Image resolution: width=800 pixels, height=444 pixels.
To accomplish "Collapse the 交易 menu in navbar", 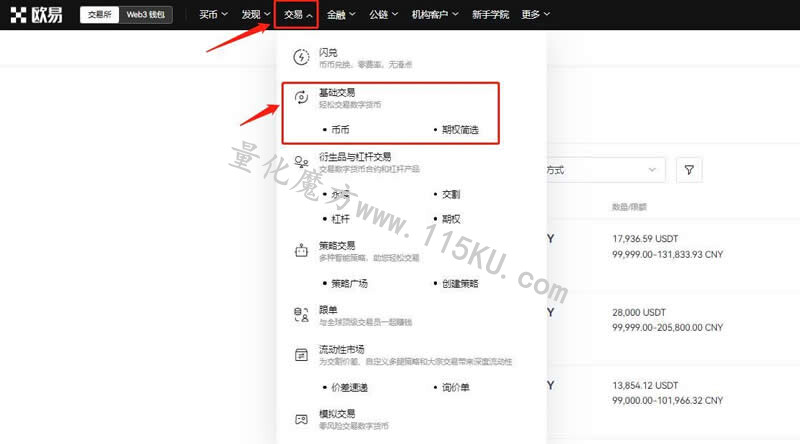I will (298, 15).
